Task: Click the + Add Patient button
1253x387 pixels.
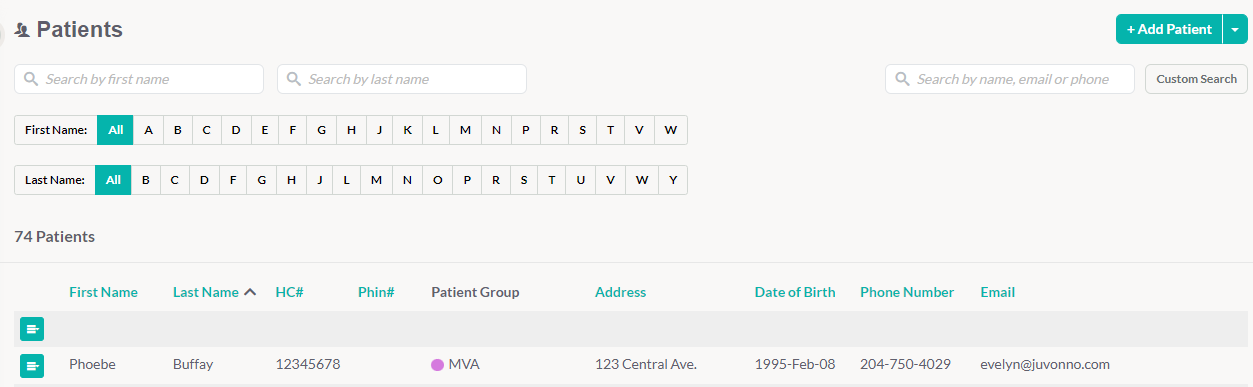Action: [x=1169, y=30]
